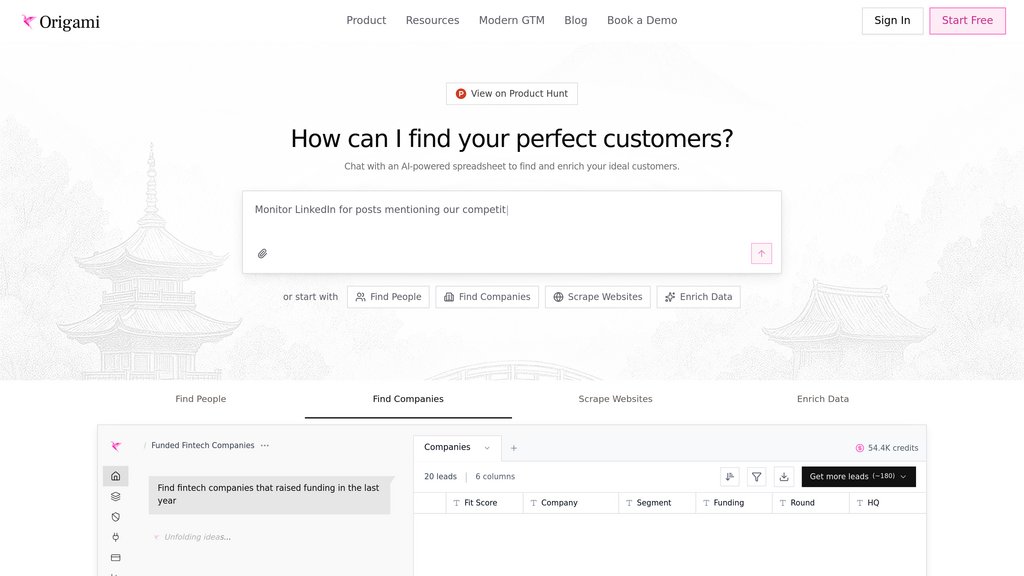
Task: Submit the prompt with the arrow button
Action: [x=761, y=254]
